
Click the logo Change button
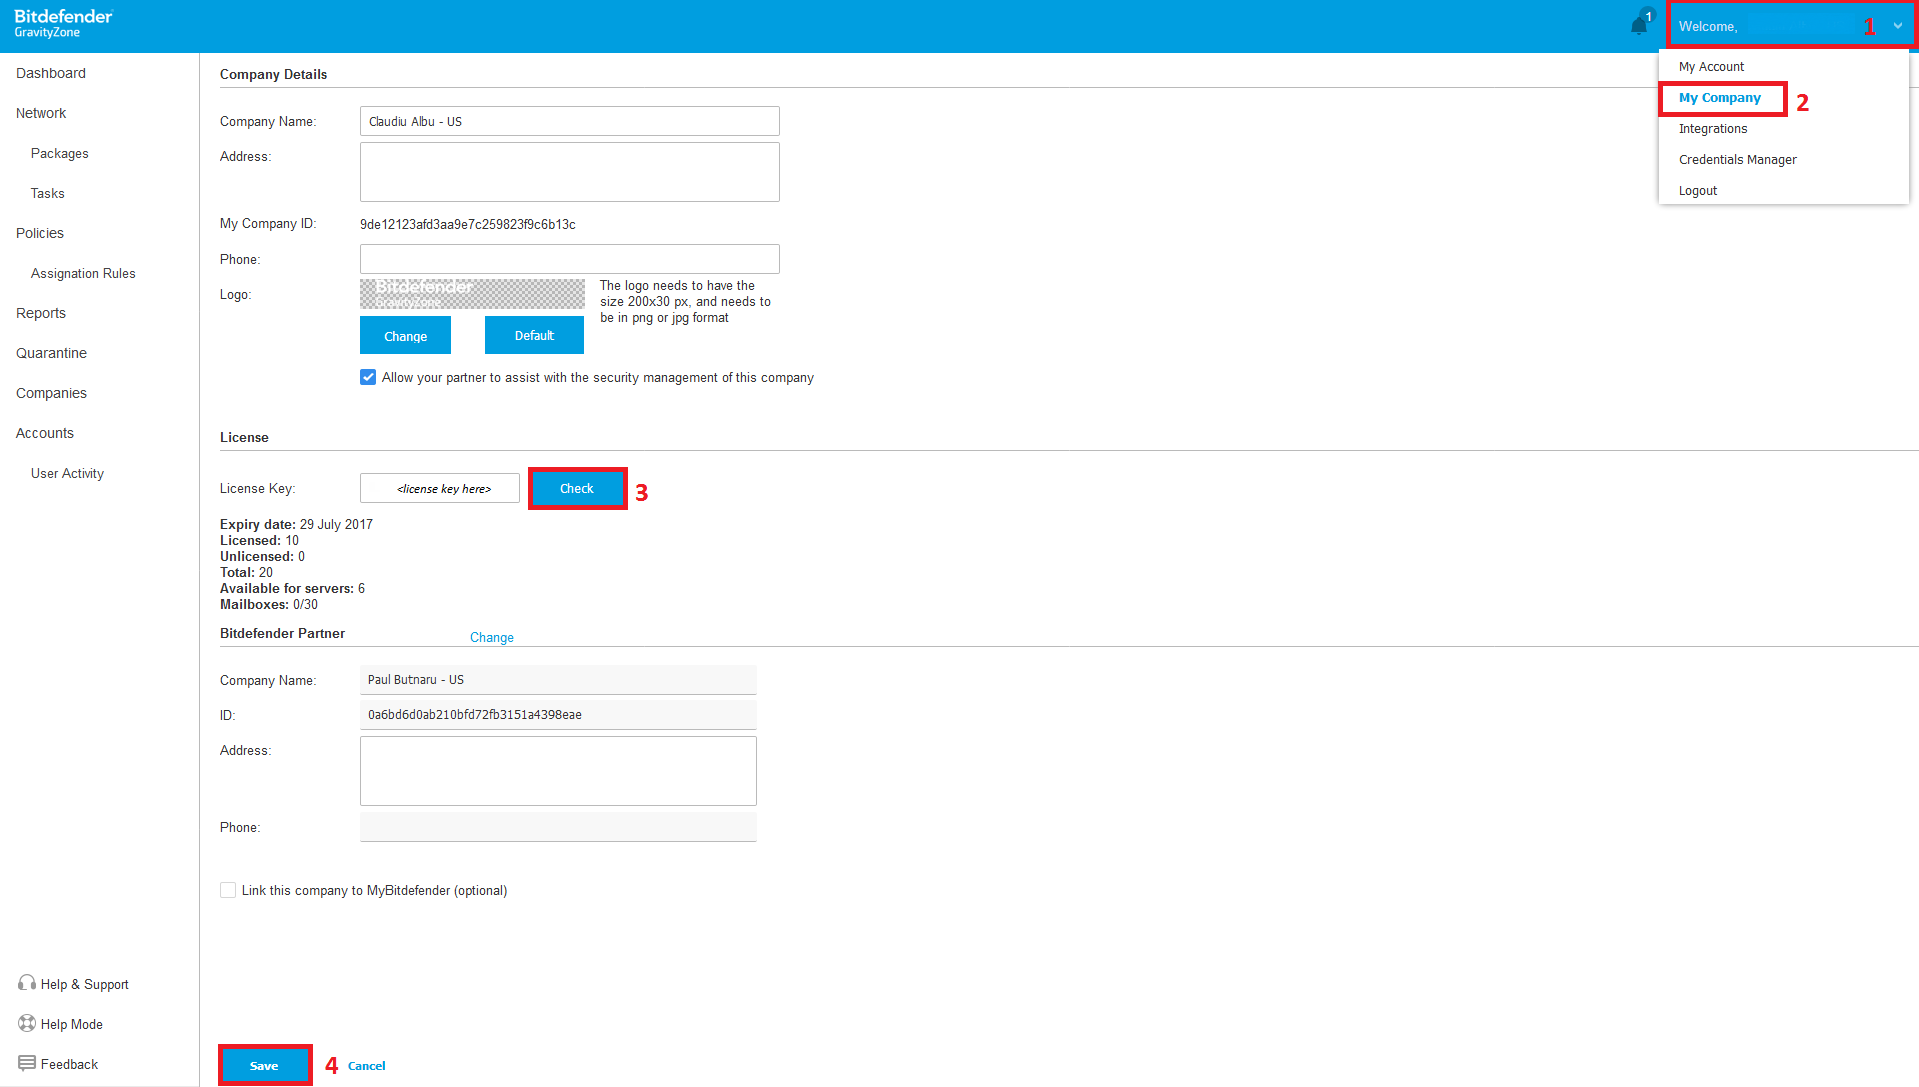tap(405, 335)
